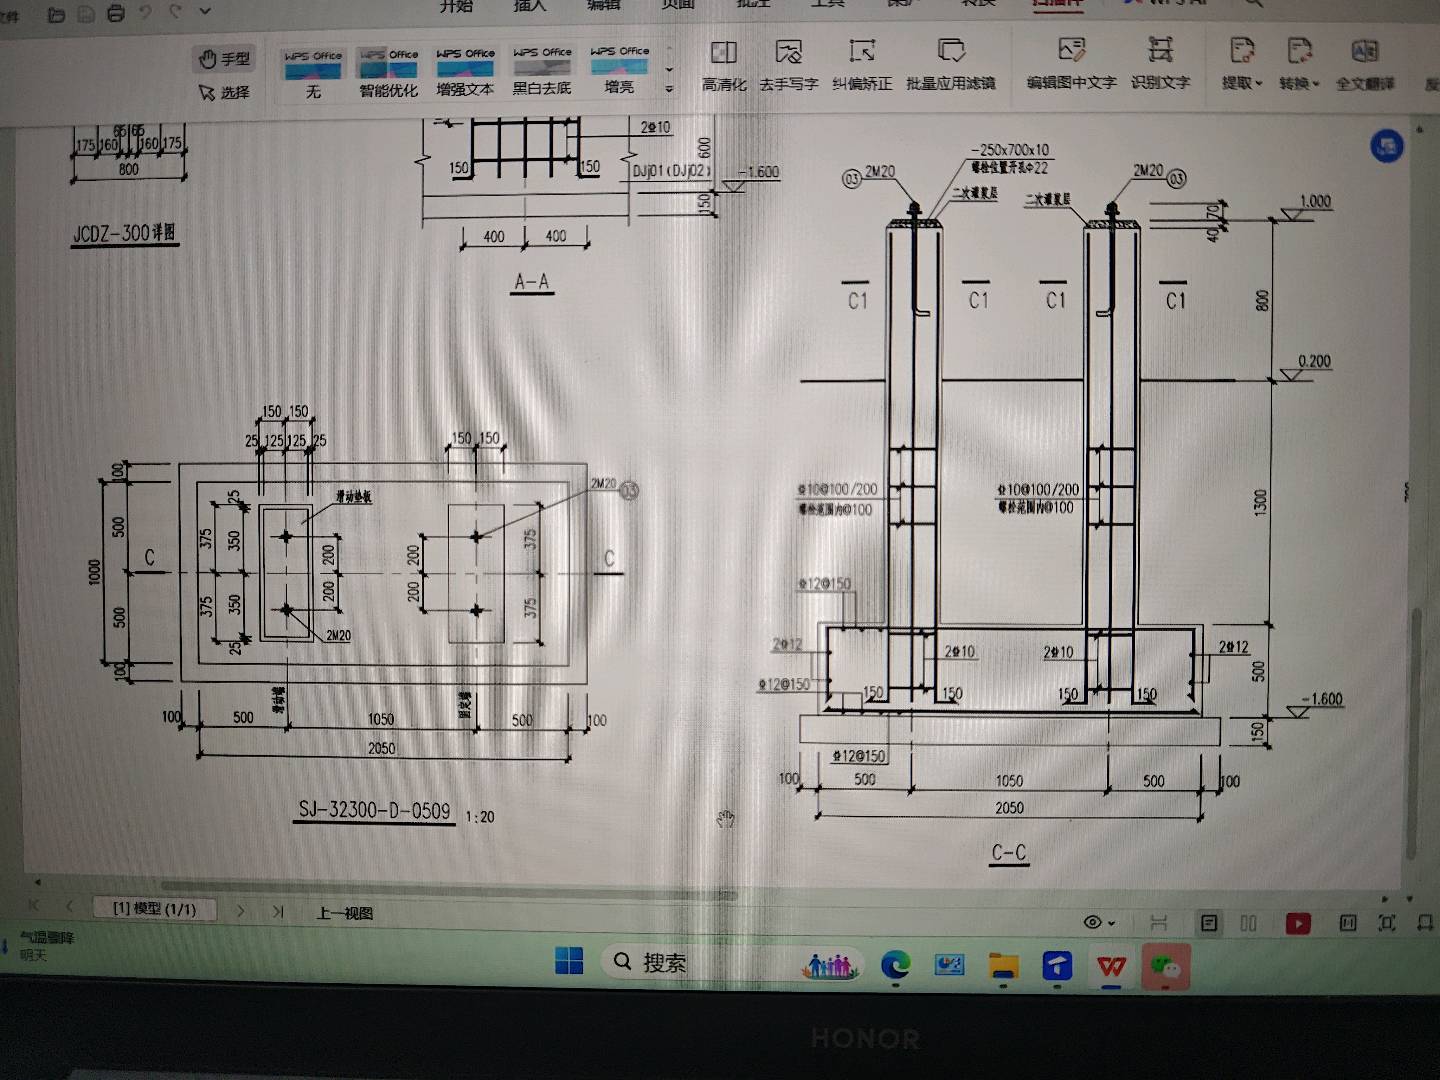Screen dimensions: 1440x1080
Task: Apply the 智能优化 filter thumbnail
Action: pyautogui.click(x=389, y=72)
